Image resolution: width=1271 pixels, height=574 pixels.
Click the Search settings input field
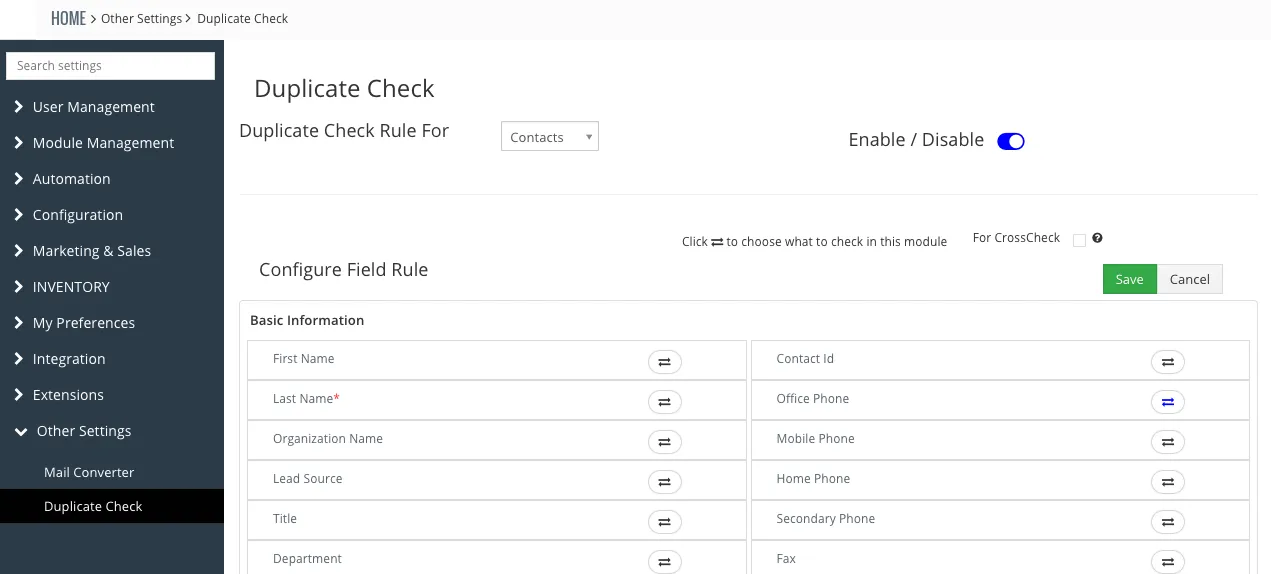110,66
